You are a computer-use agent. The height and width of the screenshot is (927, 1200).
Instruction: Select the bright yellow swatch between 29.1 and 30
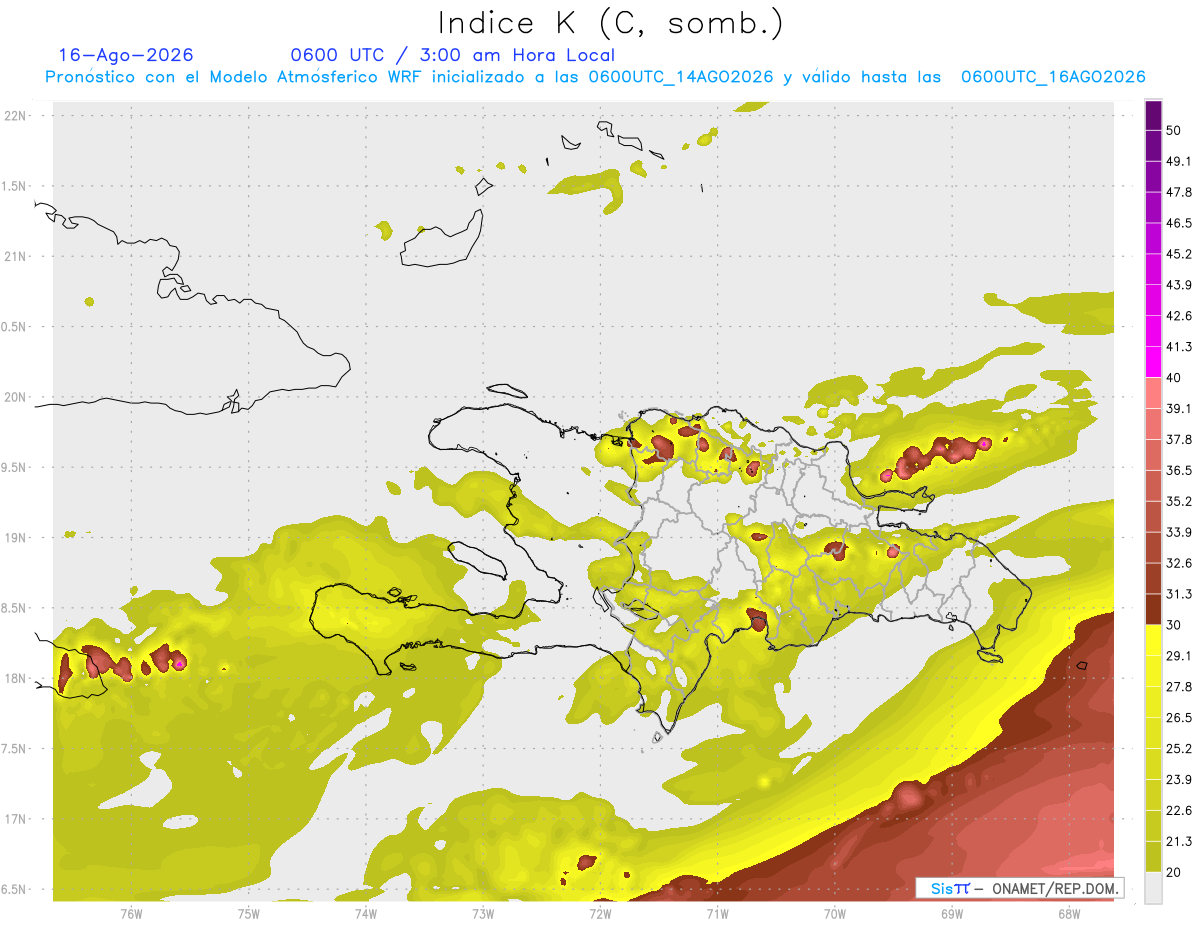[1153, 640]
